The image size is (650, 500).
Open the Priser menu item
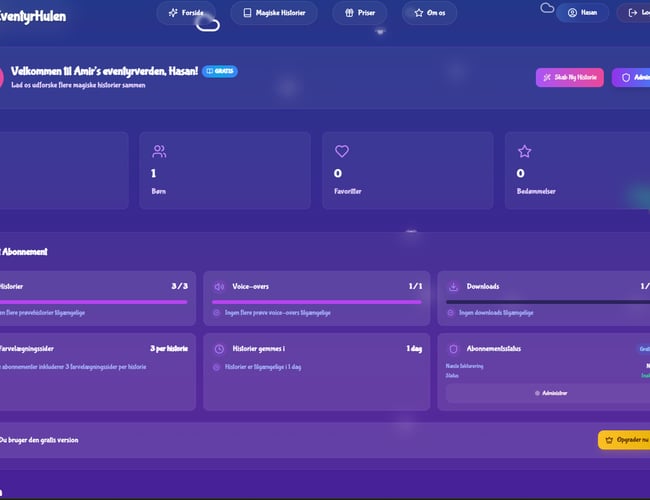tap(359, 13)
